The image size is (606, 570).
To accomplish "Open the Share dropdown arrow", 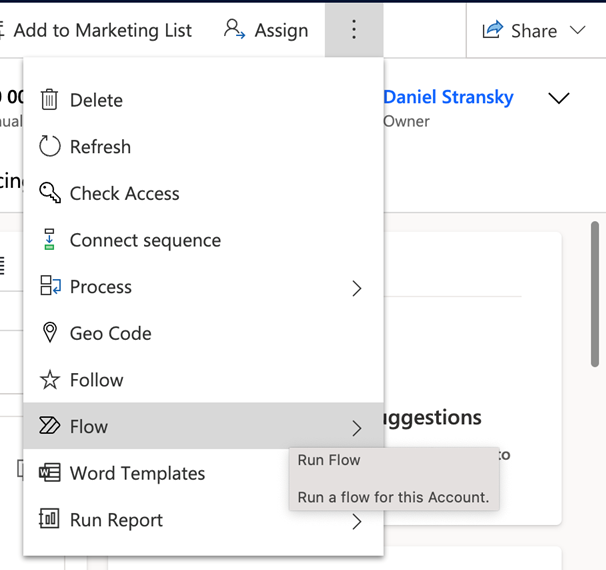I will tap(577, 31).
